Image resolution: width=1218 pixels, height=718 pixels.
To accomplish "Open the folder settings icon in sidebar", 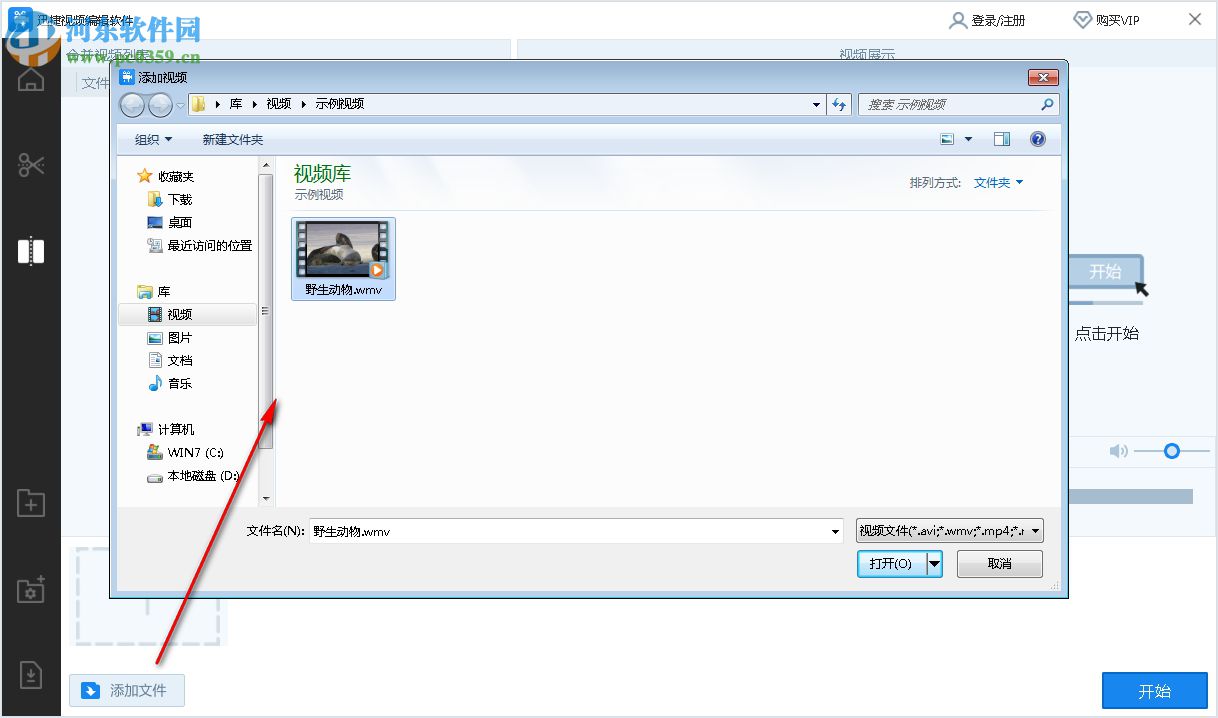I will (31, 590).
